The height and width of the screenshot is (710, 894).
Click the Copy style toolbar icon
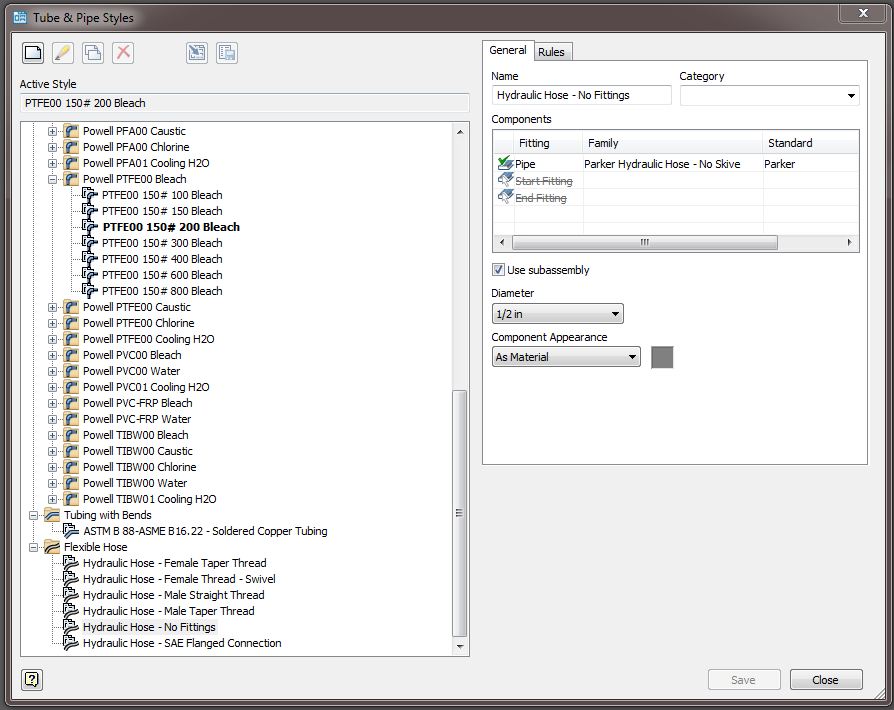[93, 53]
